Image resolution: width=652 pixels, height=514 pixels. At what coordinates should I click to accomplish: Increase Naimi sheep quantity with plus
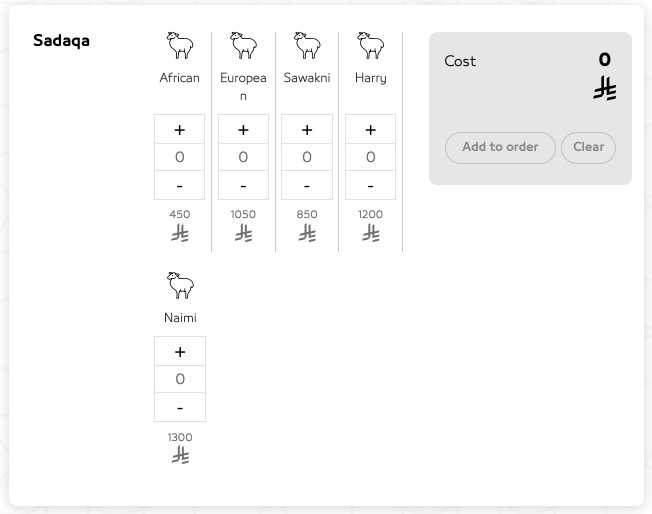[x=180, y=352]
